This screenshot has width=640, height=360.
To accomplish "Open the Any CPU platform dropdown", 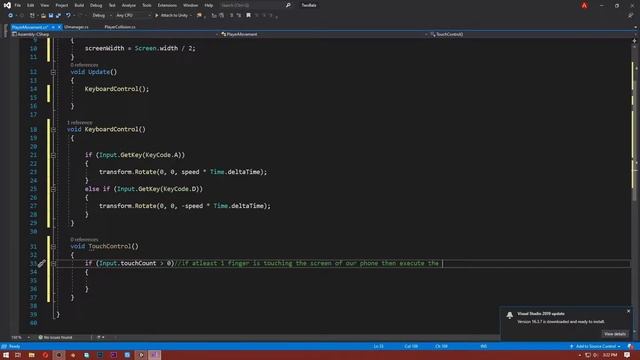I will 133,16.
